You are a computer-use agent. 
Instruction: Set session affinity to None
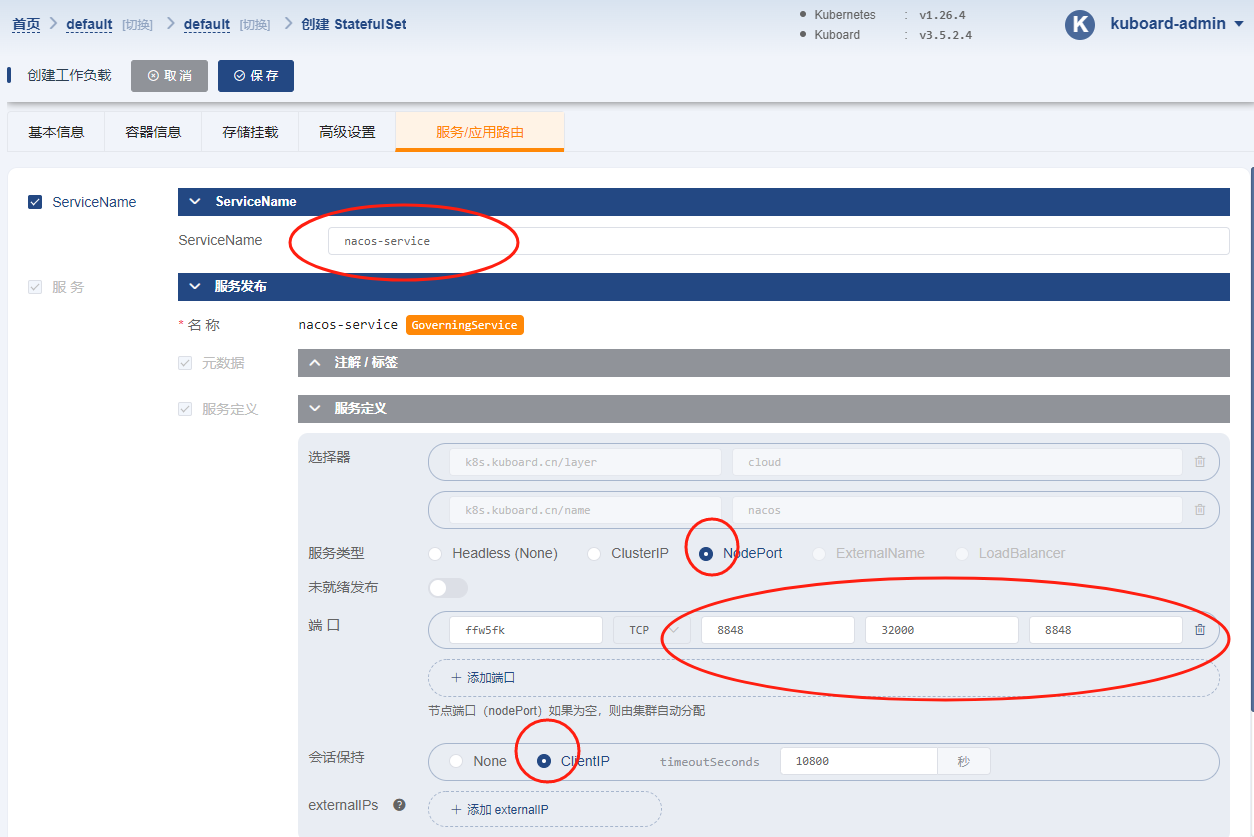(456, 762)
